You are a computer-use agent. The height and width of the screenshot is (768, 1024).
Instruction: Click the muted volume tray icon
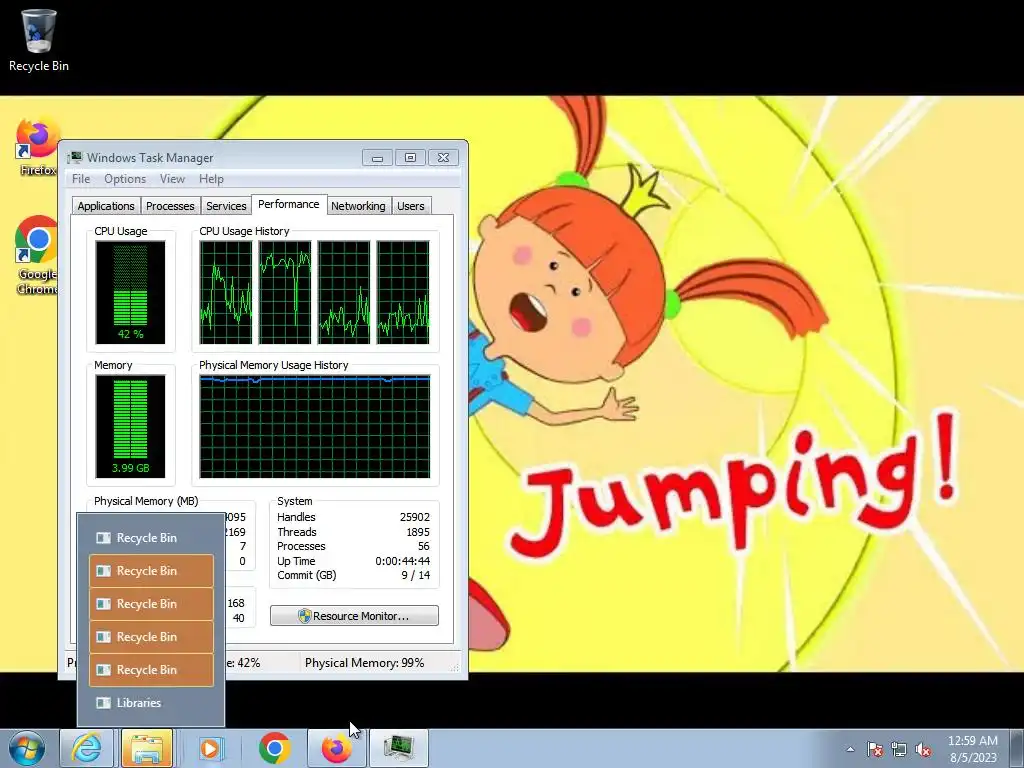pos(923,749)
